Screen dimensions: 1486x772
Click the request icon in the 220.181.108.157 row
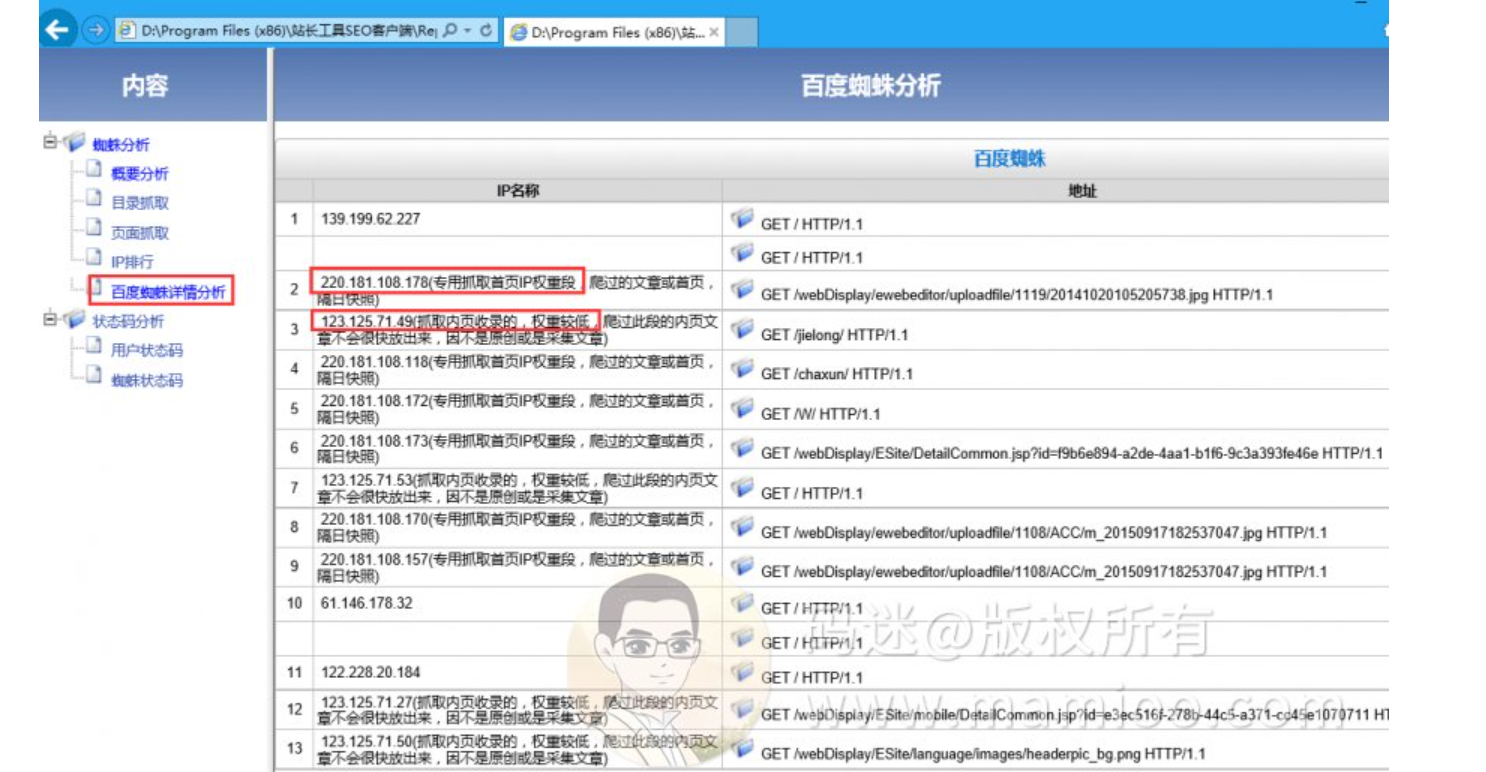tap(742, 567)
